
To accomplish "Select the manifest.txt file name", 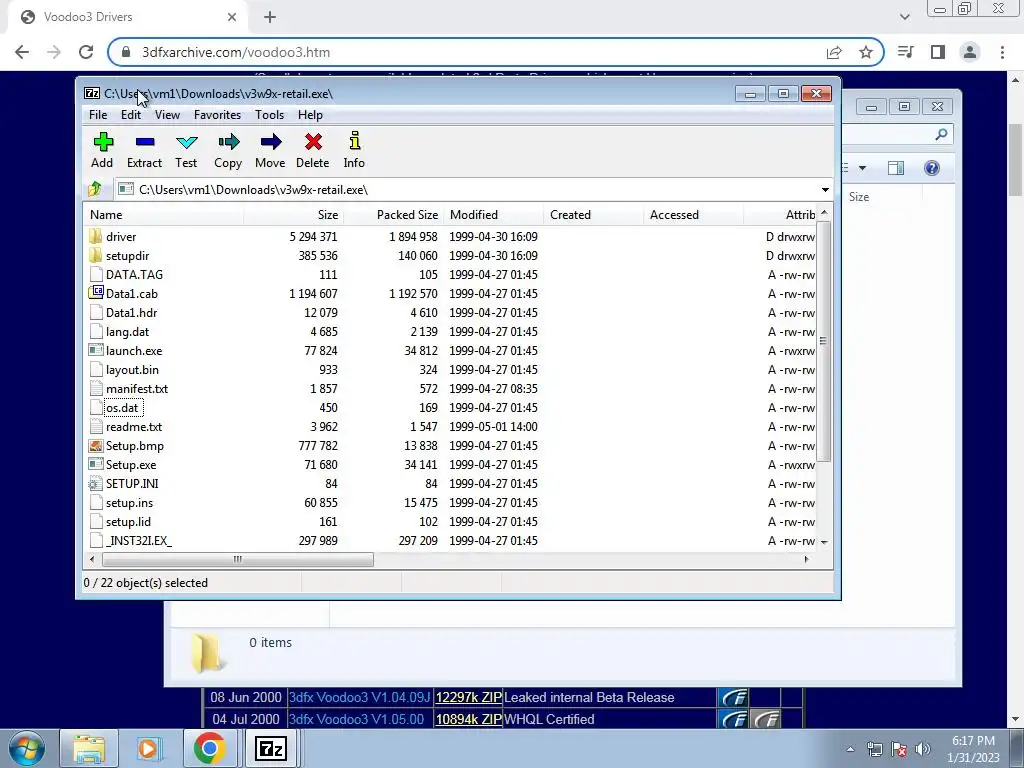I will 136,389.
